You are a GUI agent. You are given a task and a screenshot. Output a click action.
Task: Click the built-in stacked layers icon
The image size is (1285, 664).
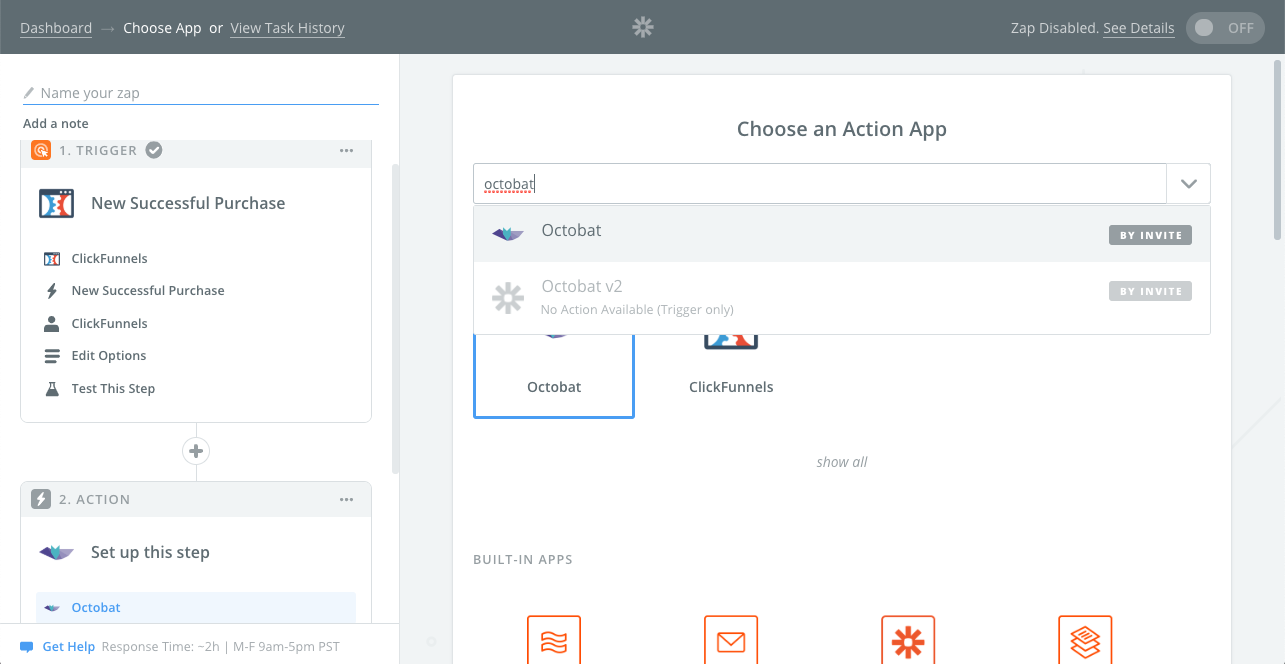[x=1085, y=641]
